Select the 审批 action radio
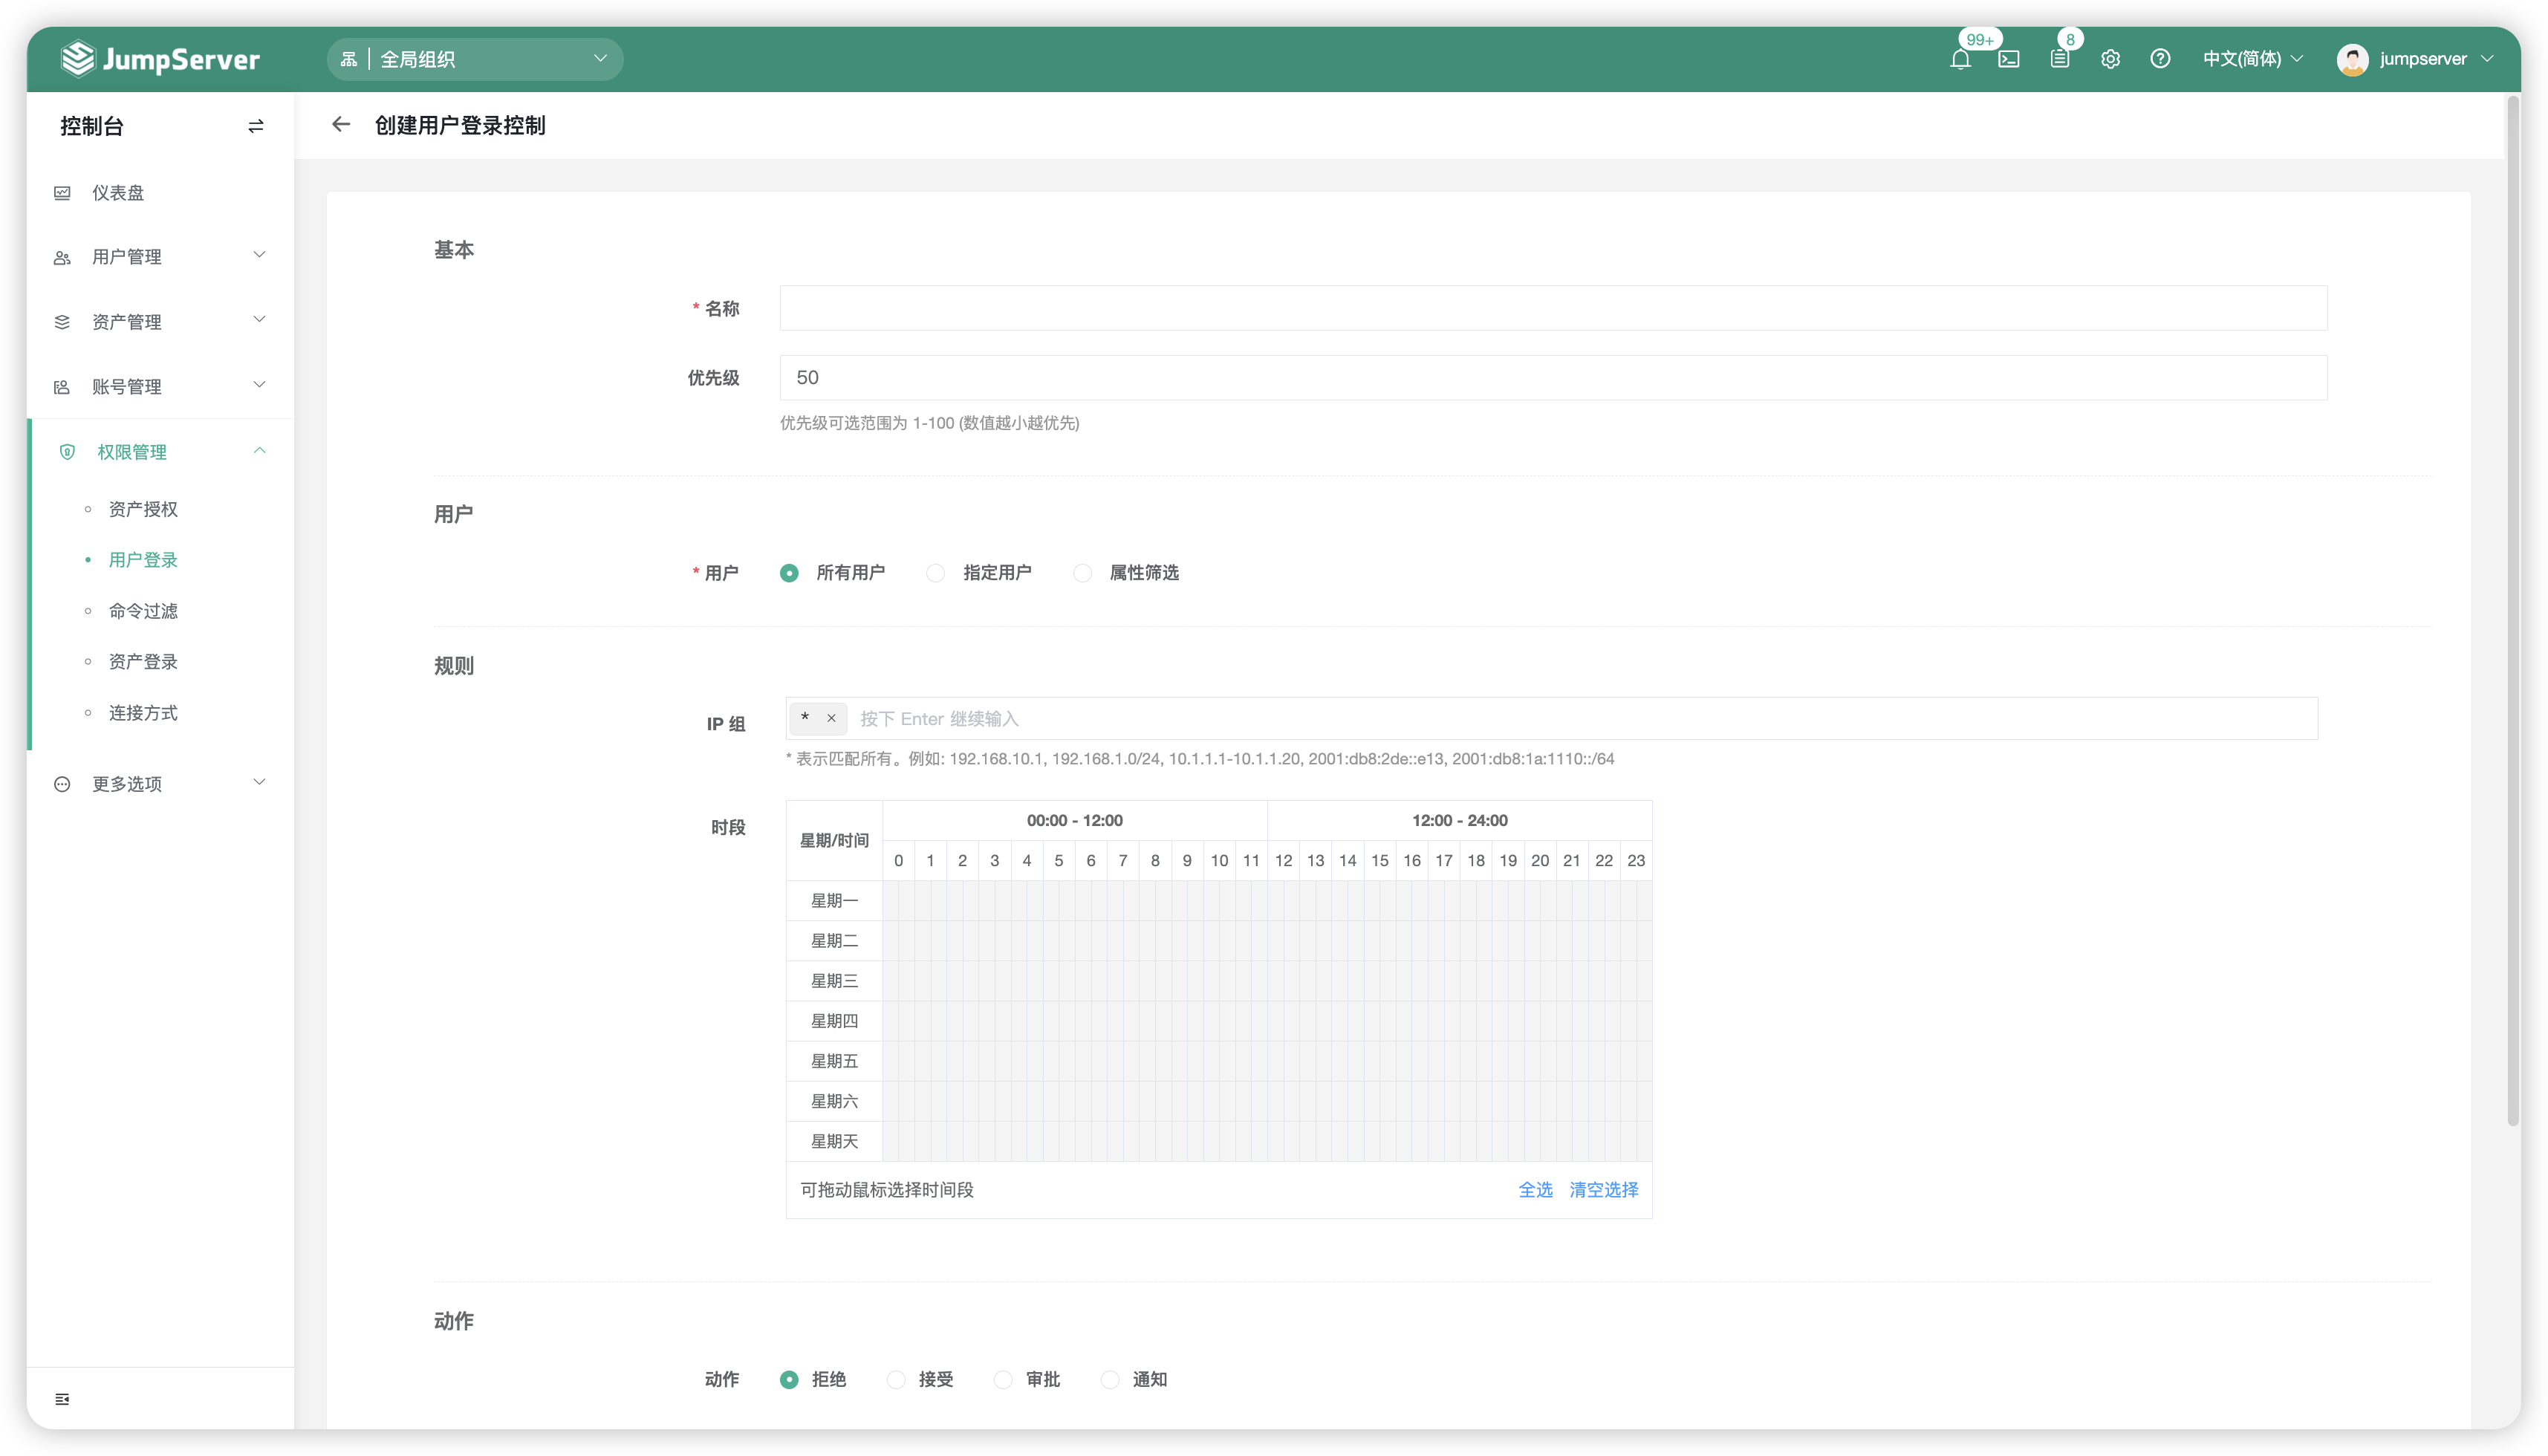The height and width of the screenshot is (1456, 2548). 1003,1380
